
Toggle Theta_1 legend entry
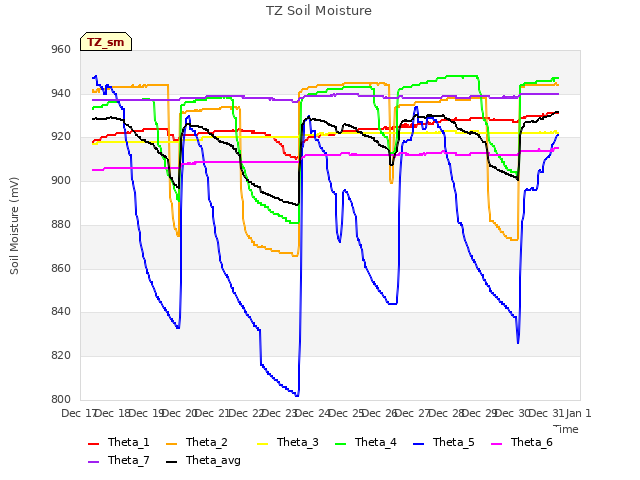click(x=119, y=442)
